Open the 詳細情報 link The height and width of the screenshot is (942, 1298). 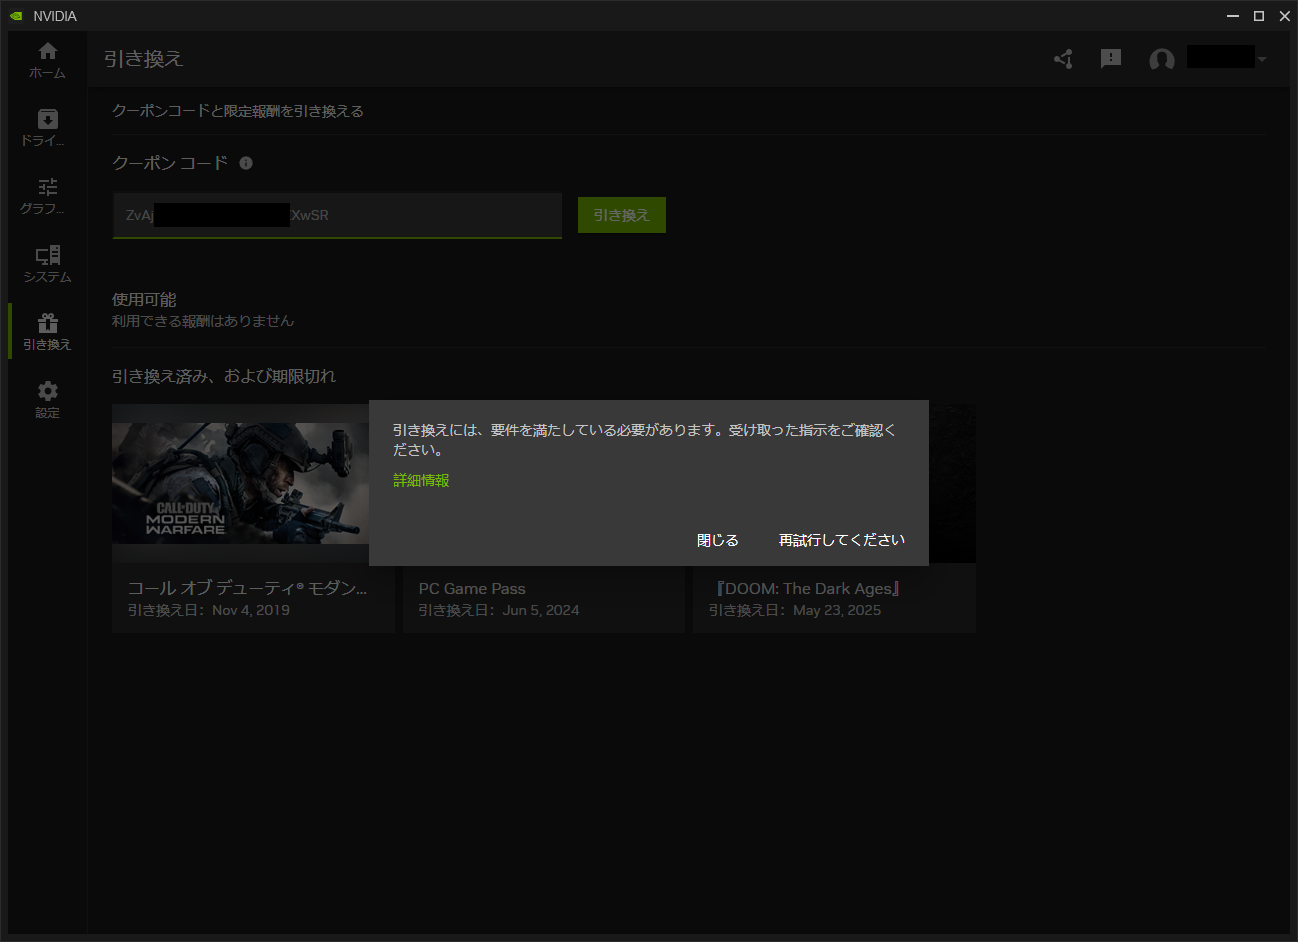(421, 481)
